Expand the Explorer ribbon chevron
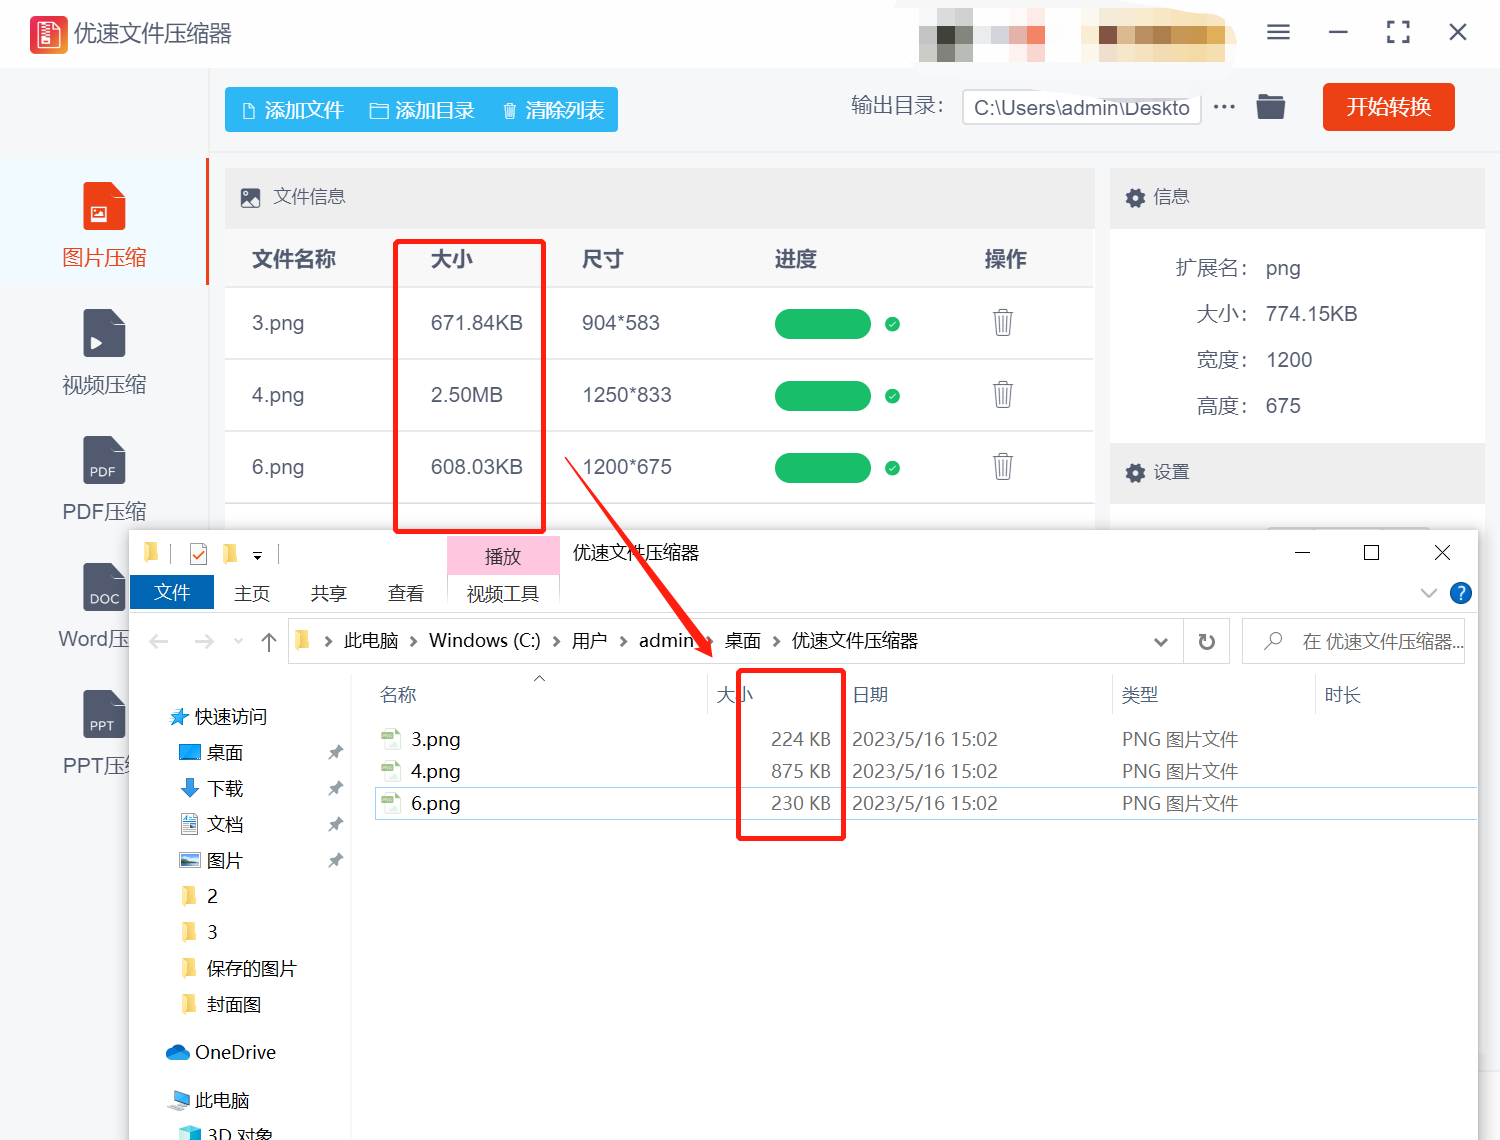The height and width of the screenshot is (1140, 1500). (1428, 593)
